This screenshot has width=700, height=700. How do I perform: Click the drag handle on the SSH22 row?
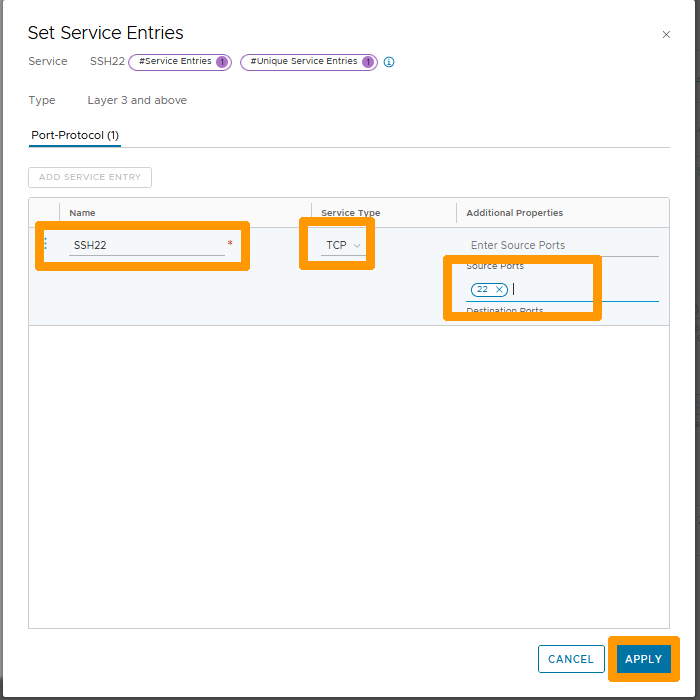[x=45, y=243]
